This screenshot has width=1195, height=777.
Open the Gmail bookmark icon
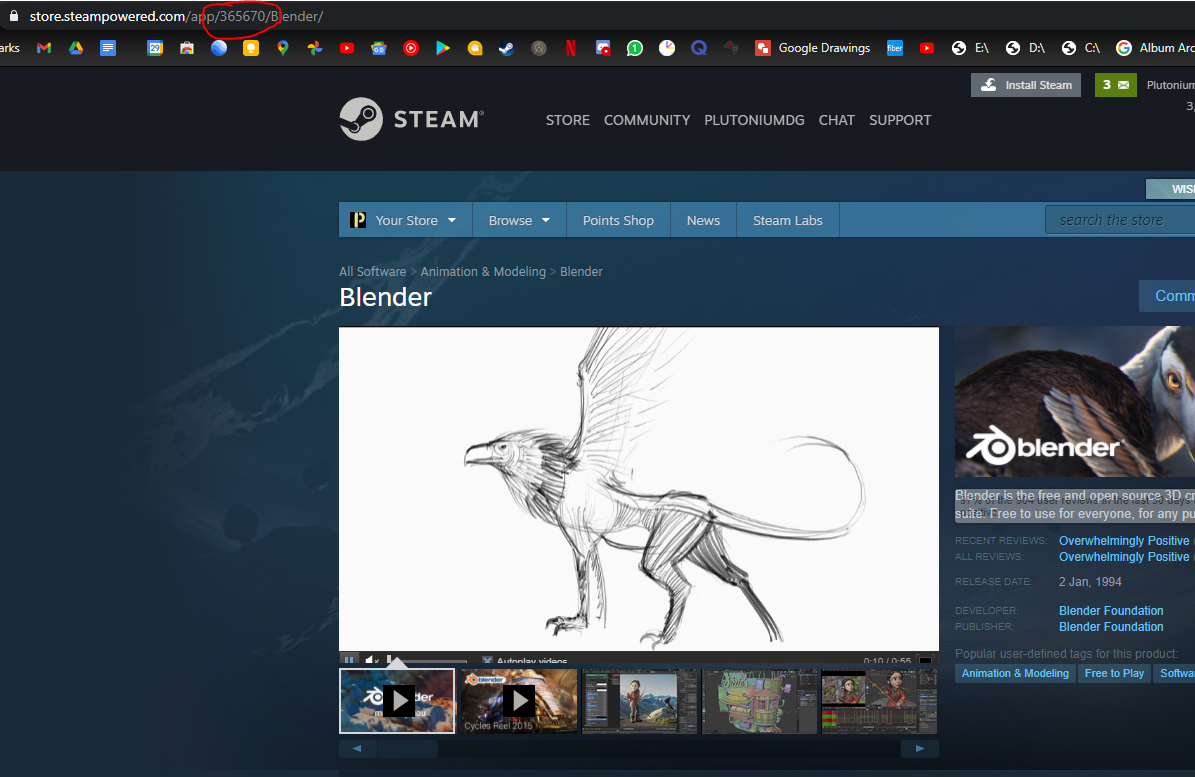(43, 48)
